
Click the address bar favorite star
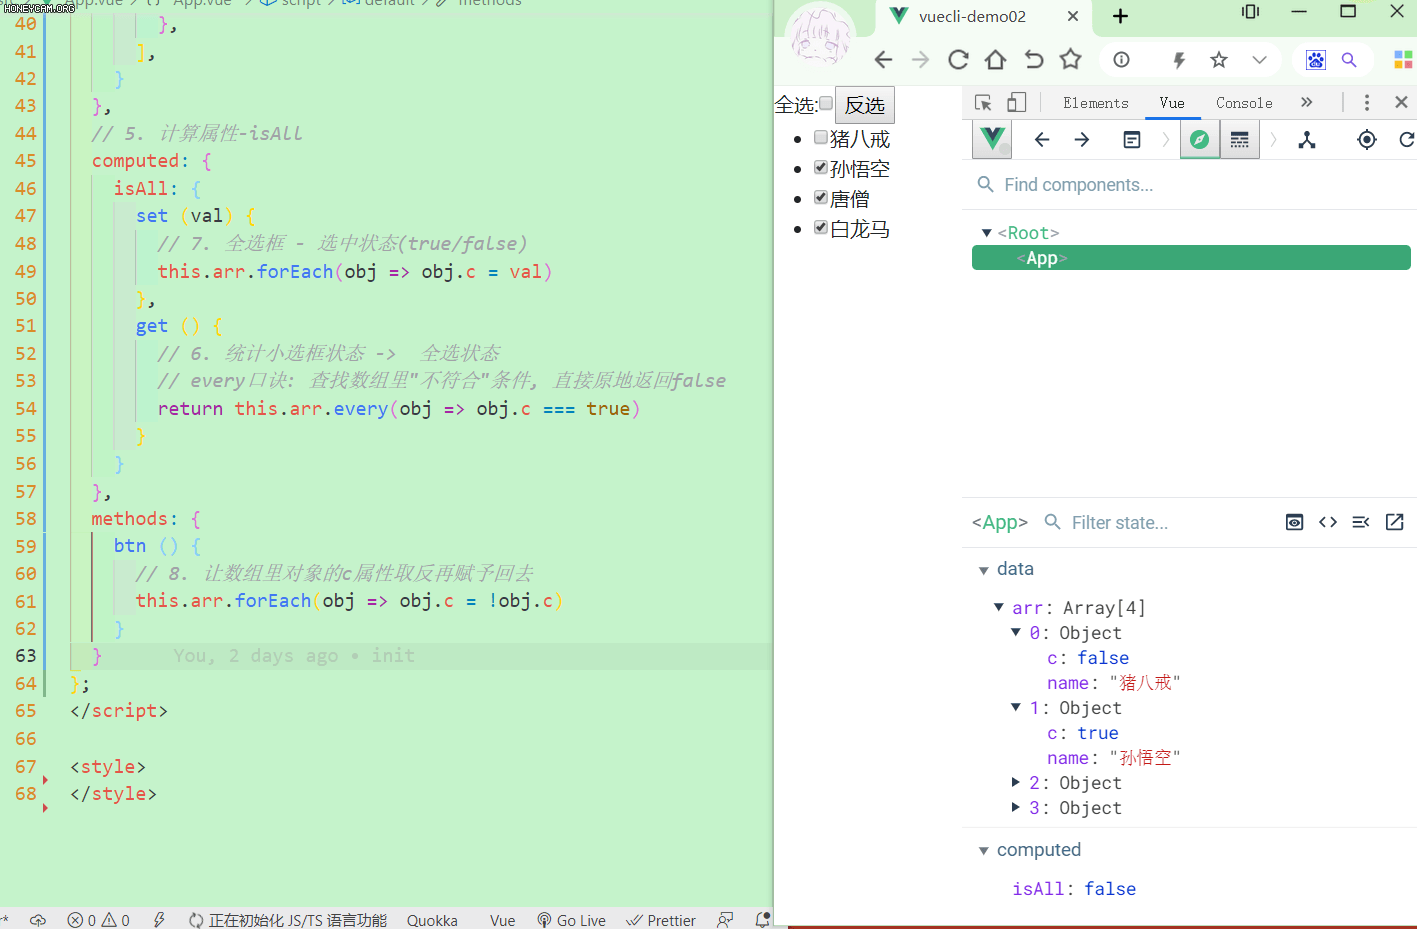(1219, 60)
